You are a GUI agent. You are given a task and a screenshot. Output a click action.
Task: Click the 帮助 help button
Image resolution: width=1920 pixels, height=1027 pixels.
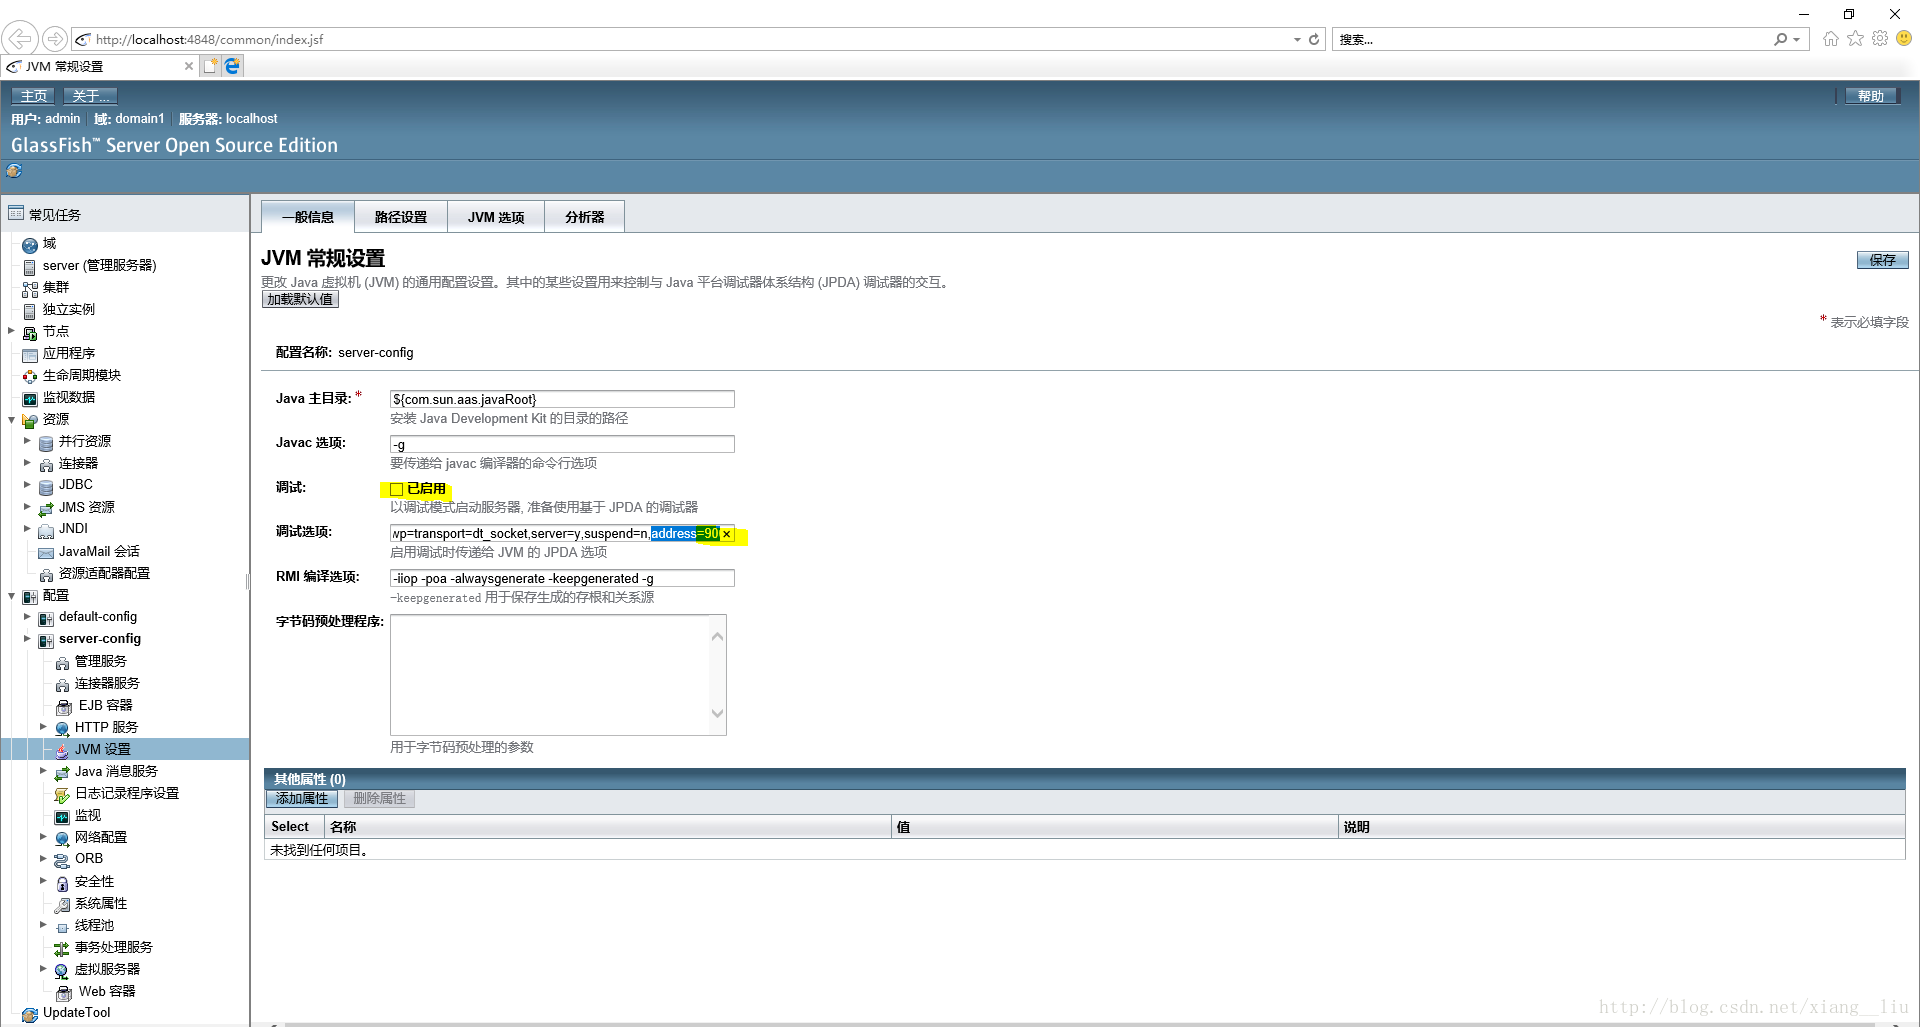[1871, 96]
